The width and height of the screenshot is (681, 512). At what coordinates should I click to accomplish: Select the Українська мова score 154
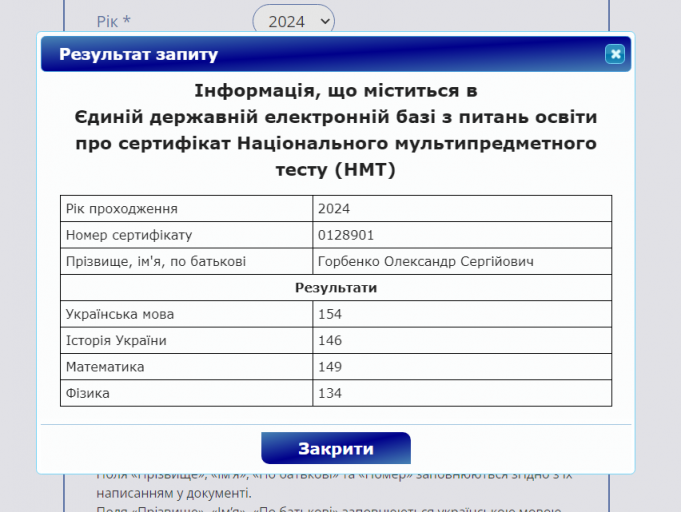tap(330, 314)
